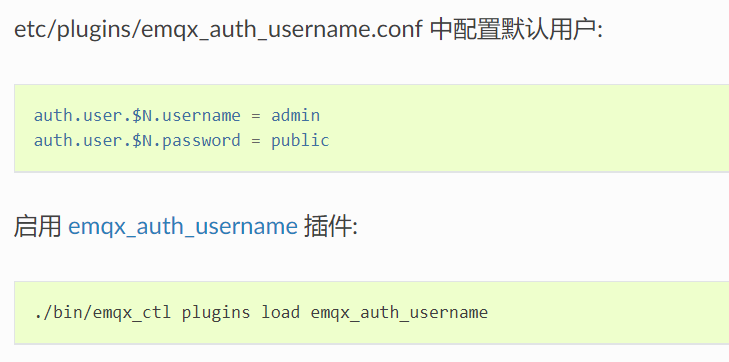The height and width of the screenshot is (362, 729).
Task: Click the word "启用" before the link
Action: coord(38,227)
